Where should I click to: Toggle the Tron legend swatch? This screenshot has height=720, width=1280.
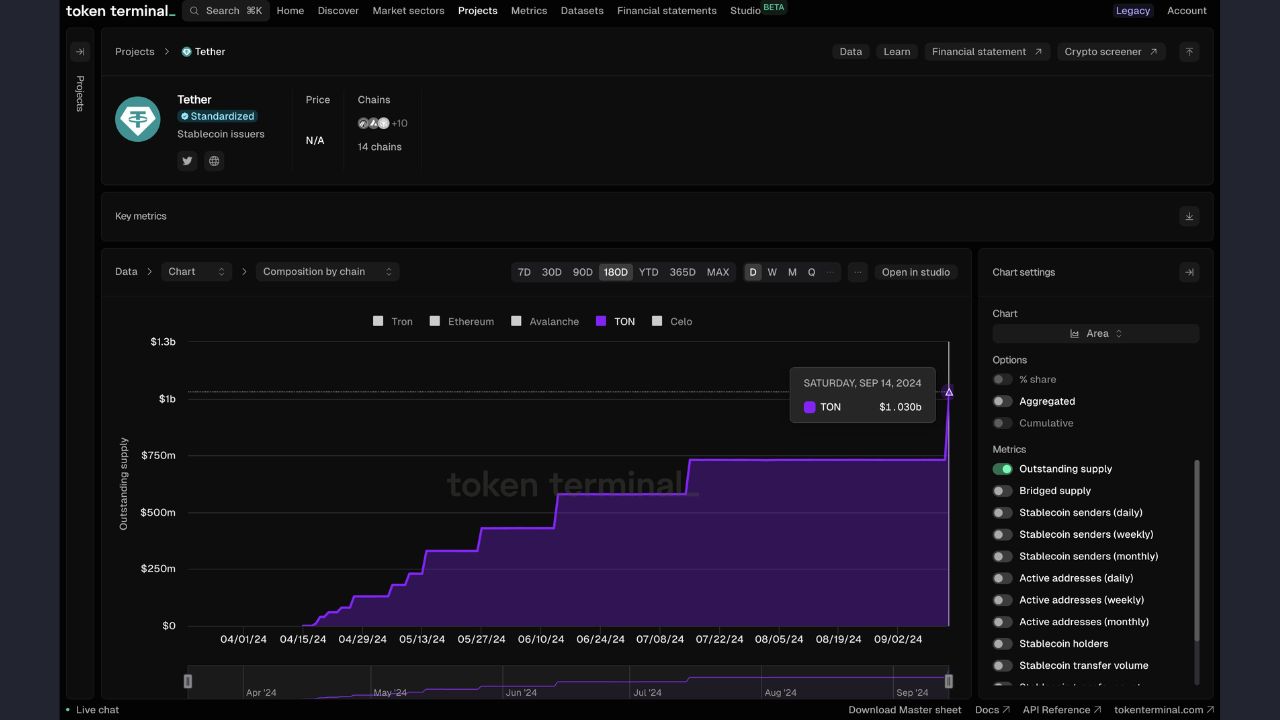[x=378, y=321]
